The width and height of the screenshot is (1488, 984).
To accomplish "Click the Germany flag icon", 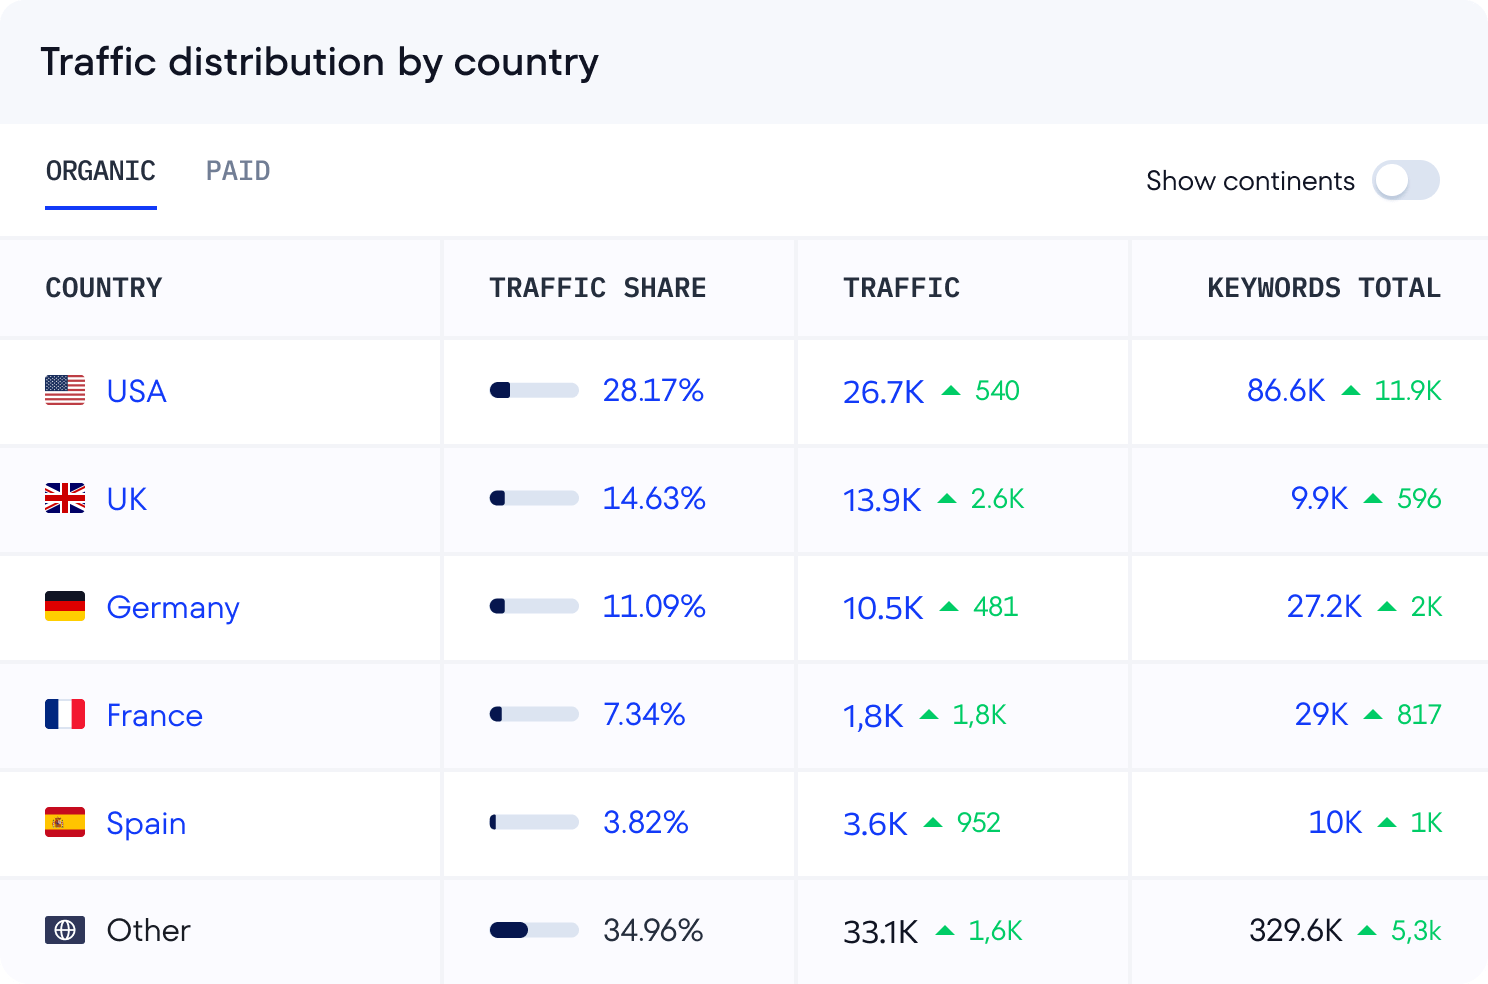I will pos(65,606).
